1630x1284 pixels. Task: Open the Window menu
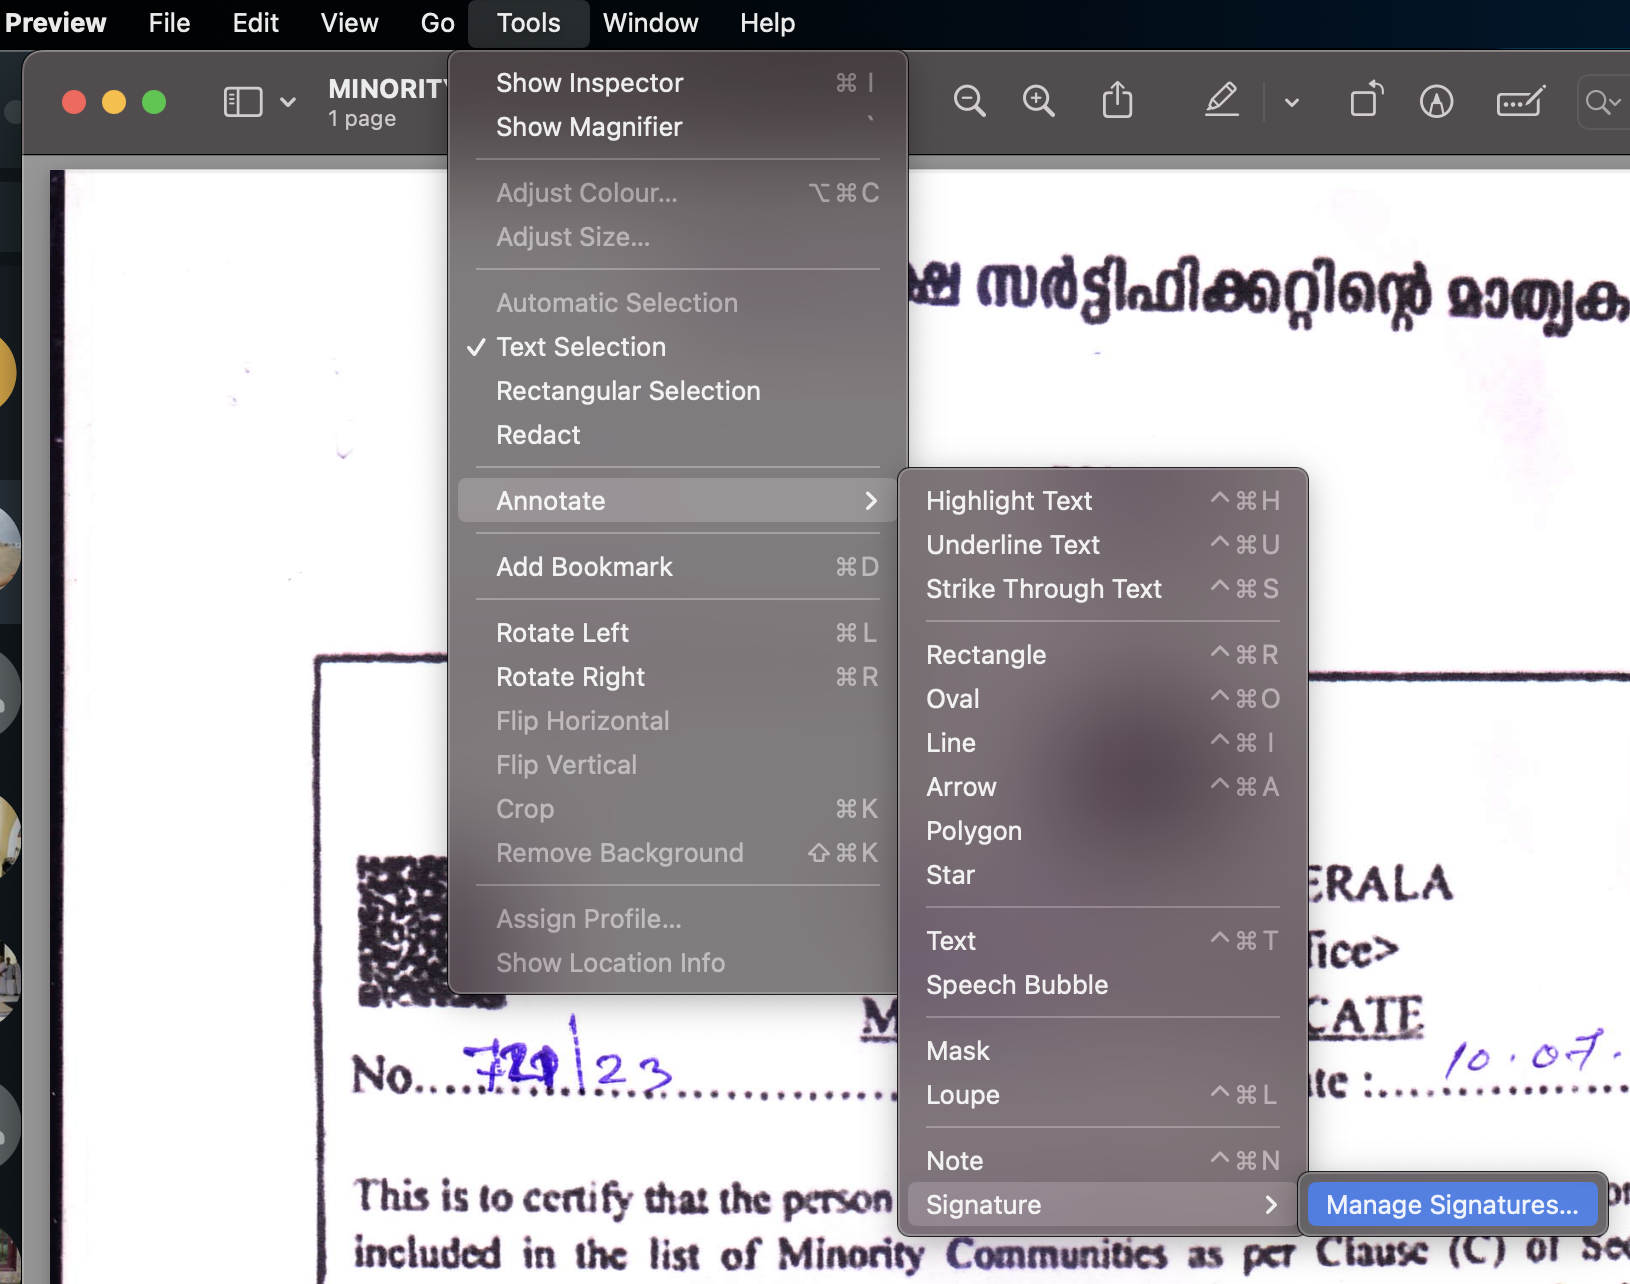(x=650, y=23)
